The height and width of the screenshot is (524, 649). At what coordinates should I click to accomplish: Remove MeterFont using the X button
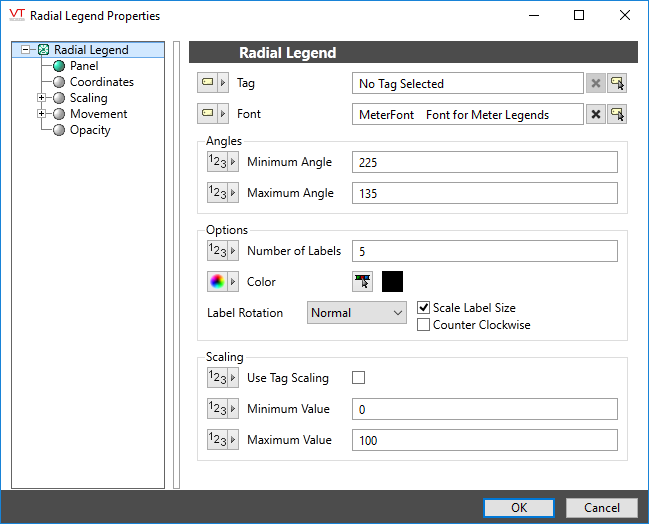click(x=596, y=115)
